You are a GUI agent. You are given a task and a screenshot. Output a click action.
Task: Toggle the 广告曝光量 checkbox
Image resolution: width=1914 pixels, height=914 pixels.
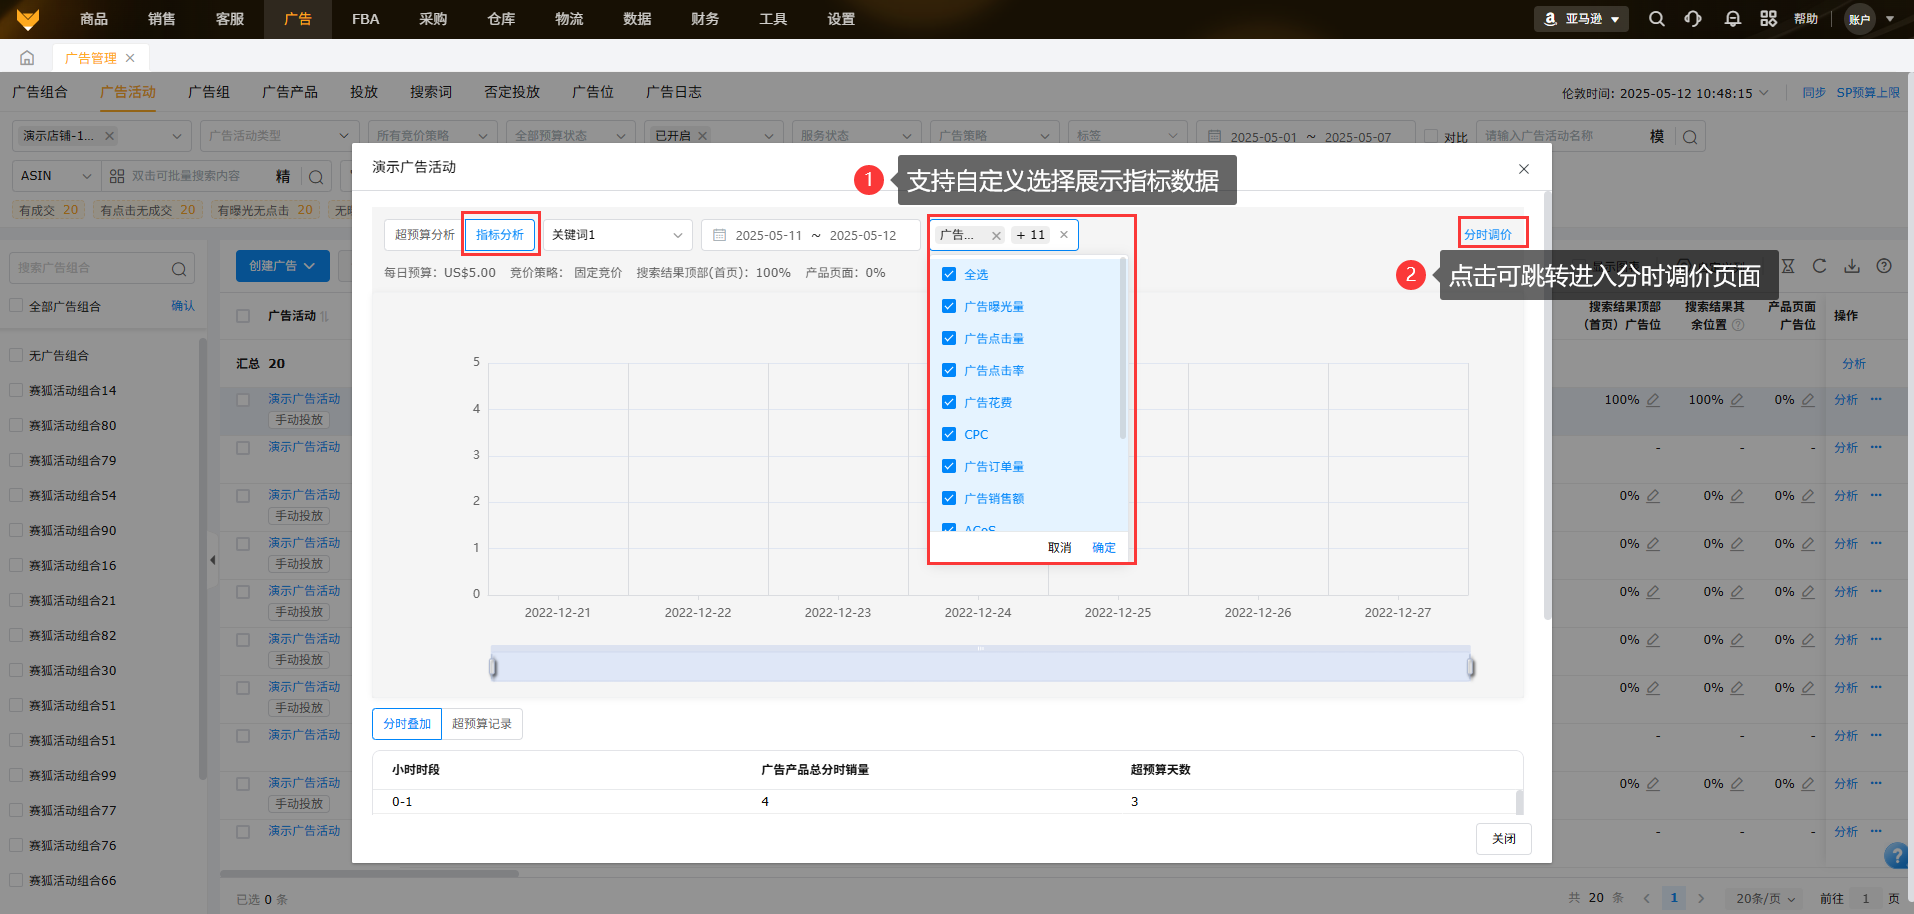coord(949,306)
